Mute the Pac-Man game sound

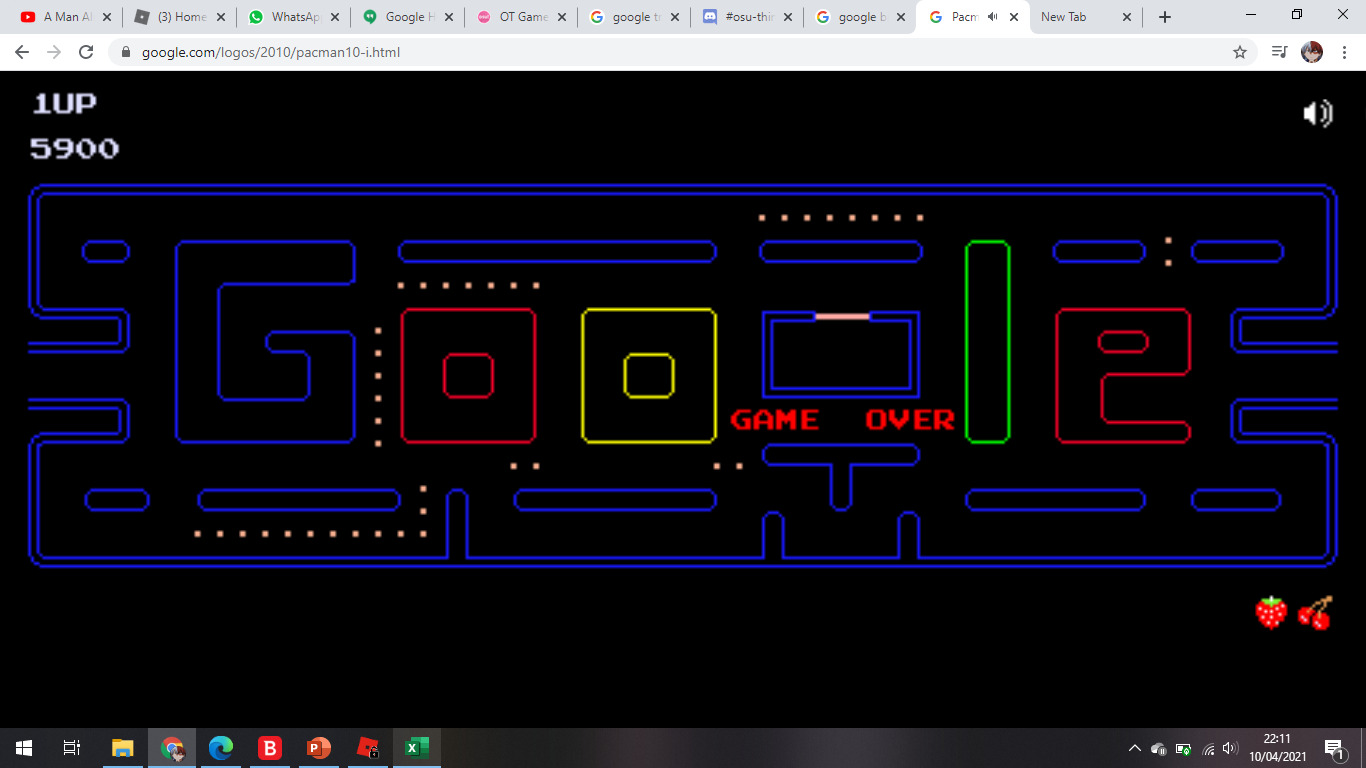click(1318, 113)
